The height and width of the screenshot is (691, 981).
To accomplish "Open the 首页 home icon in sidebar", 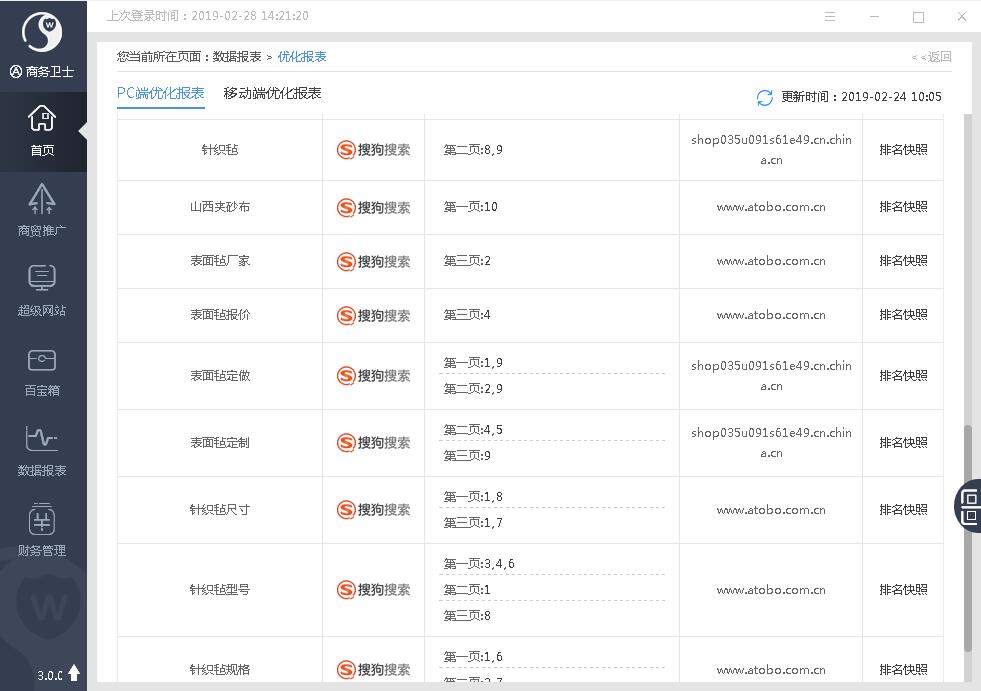I will [42, 131].
